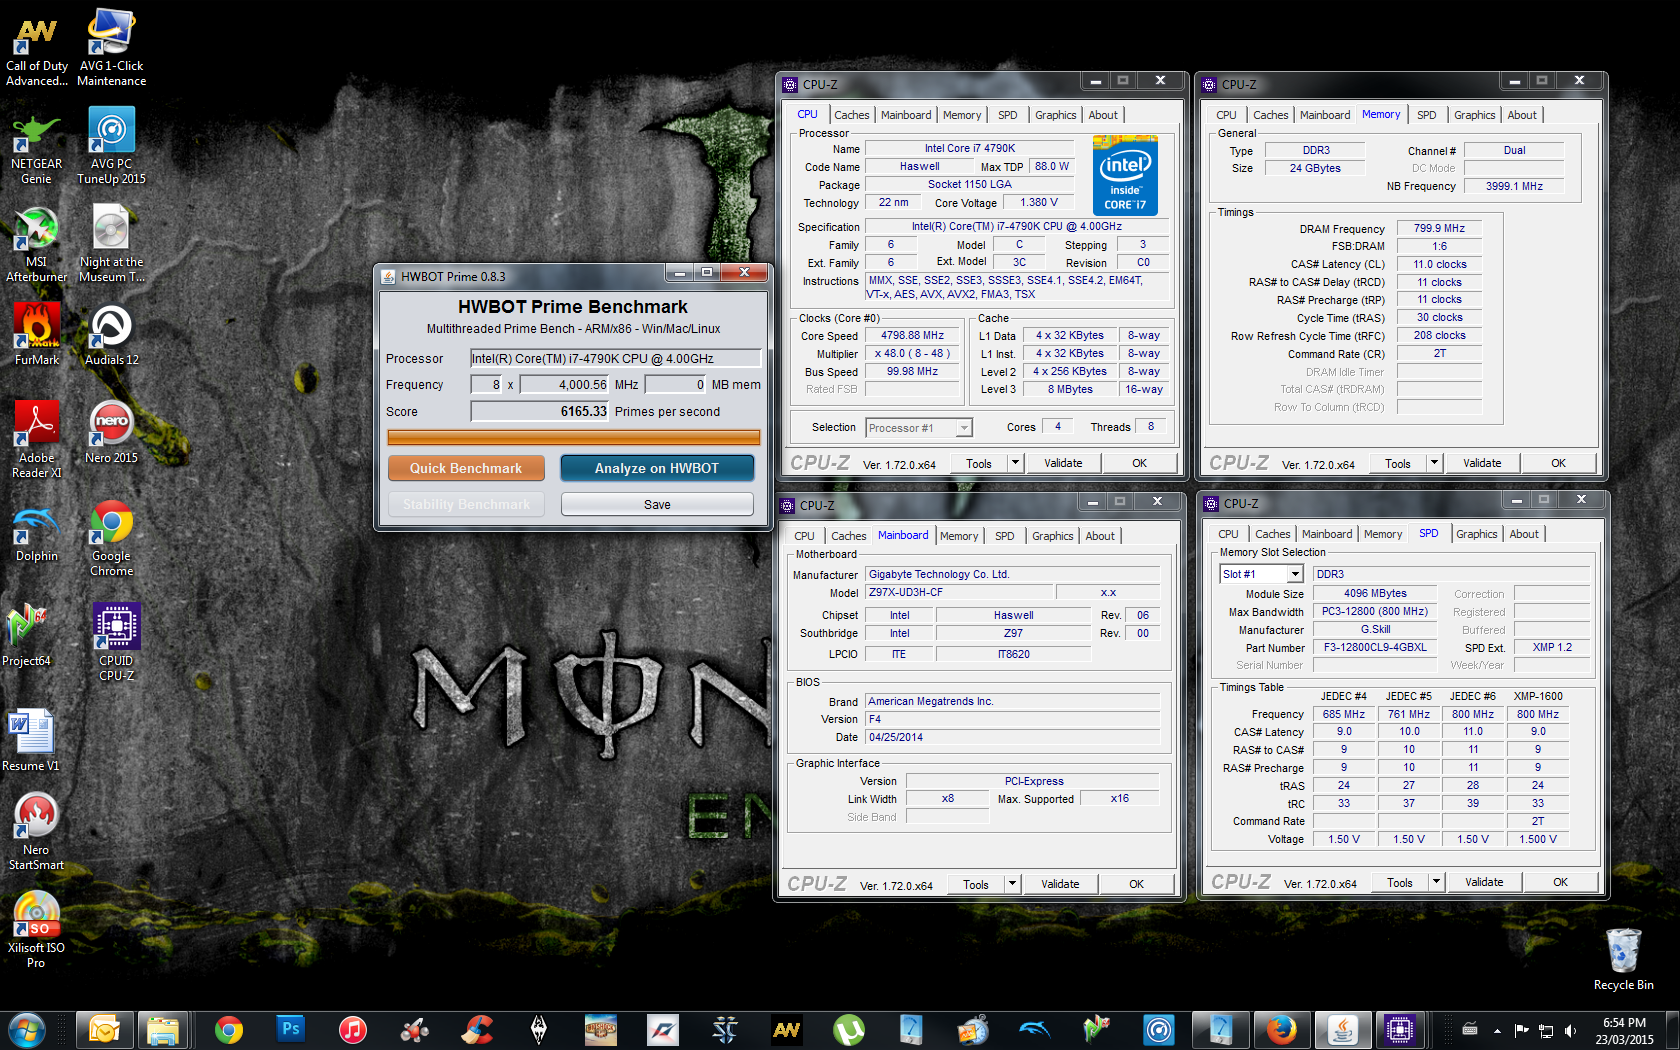Click Validate in the CPU tab window
This screenshot has width=1680, height=1050.
tap(1063, 463)
